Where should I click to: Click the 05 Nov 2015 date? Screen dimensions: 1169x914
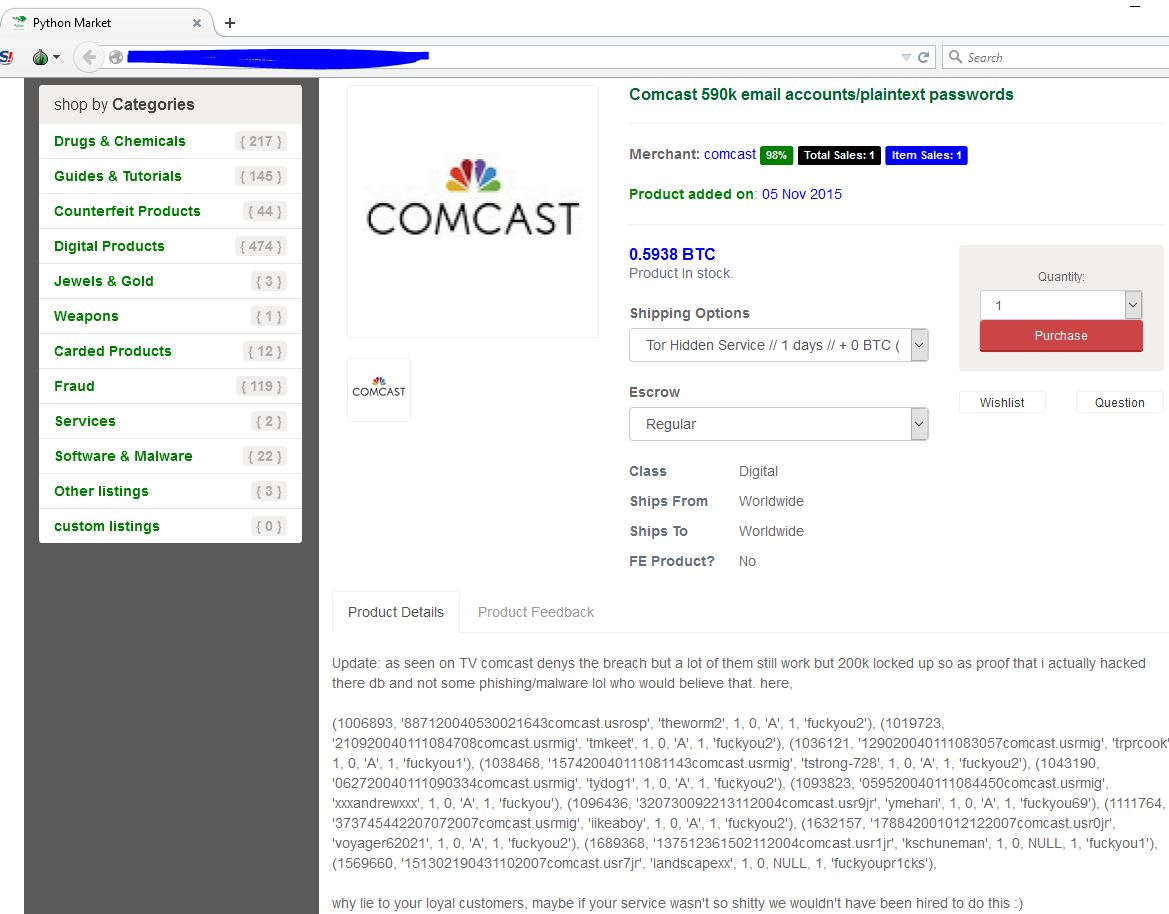coord(801,194)
